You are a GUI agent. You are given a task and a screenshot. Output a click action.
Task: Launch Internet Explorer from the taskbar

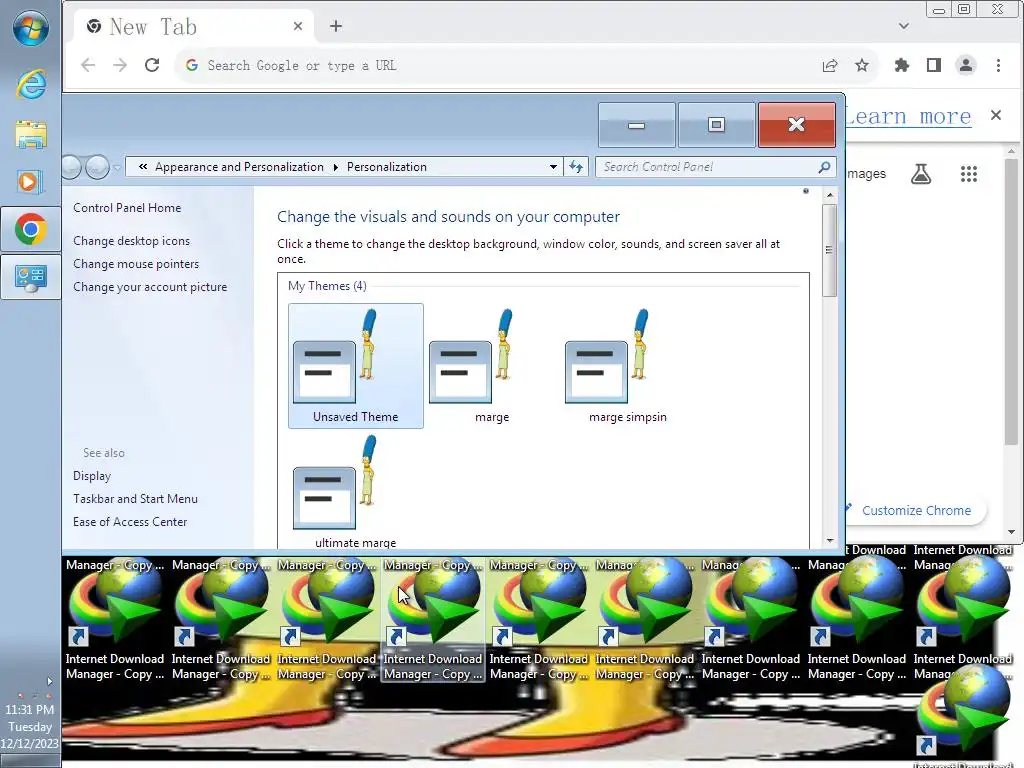[31, 85]
